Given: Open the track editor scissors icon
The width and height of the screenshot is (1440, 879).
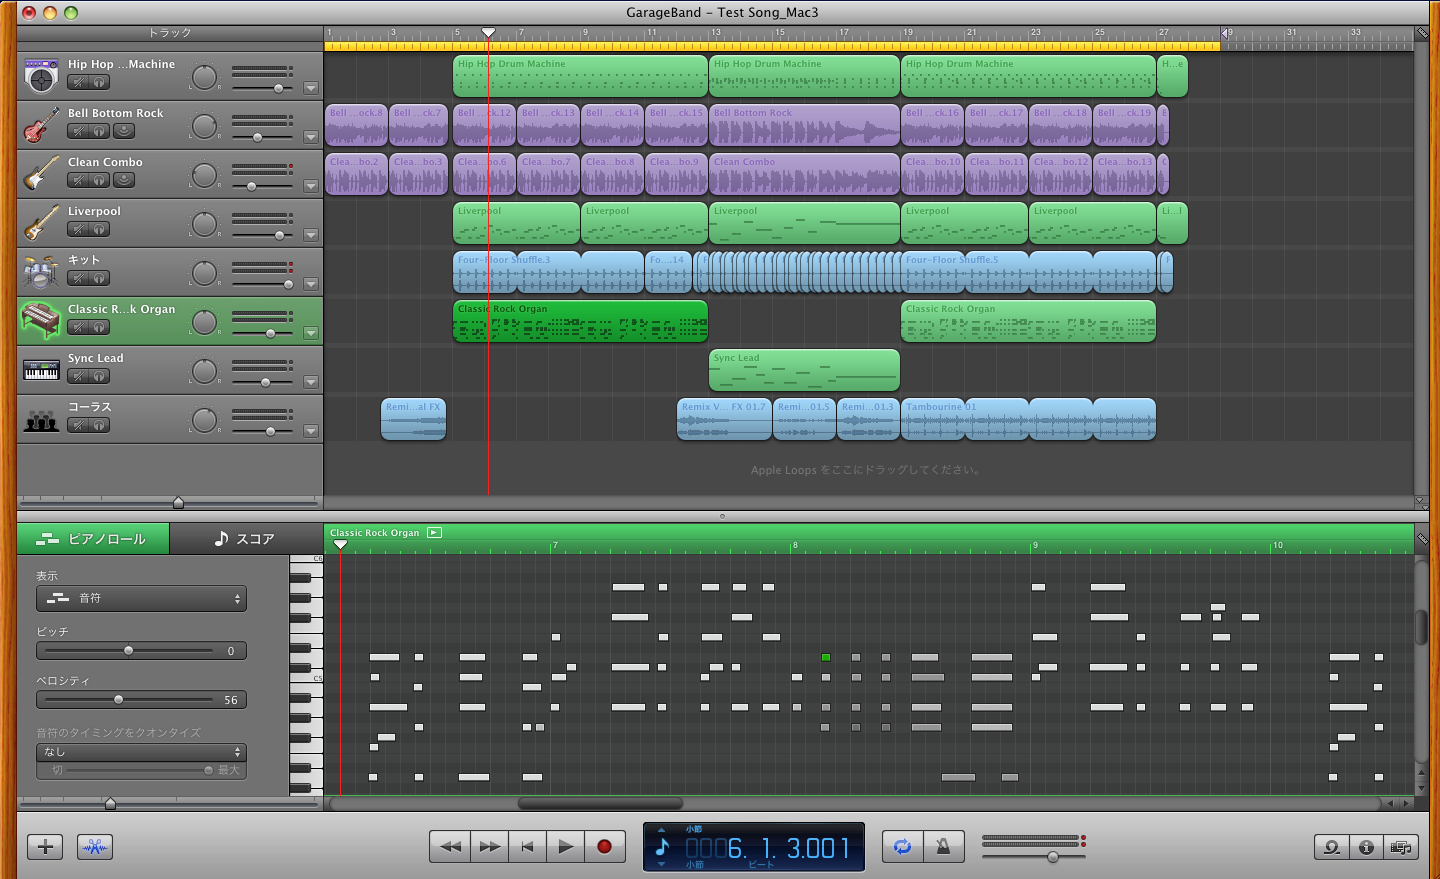Looking at the screenshot, I should (95, 847).
